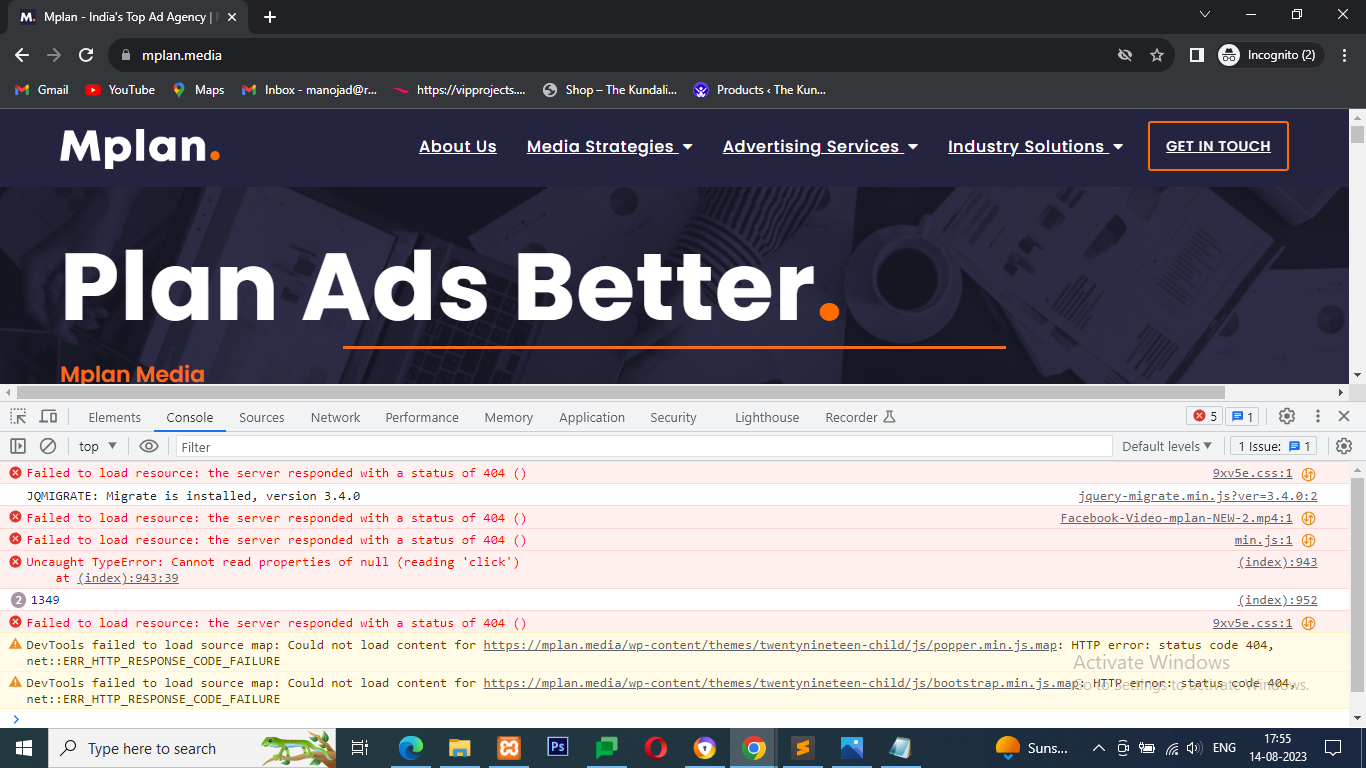This screenshot has height=768, width=1366.
Task: Expand the Industry Solutions menu
Action: point(1035,146)
